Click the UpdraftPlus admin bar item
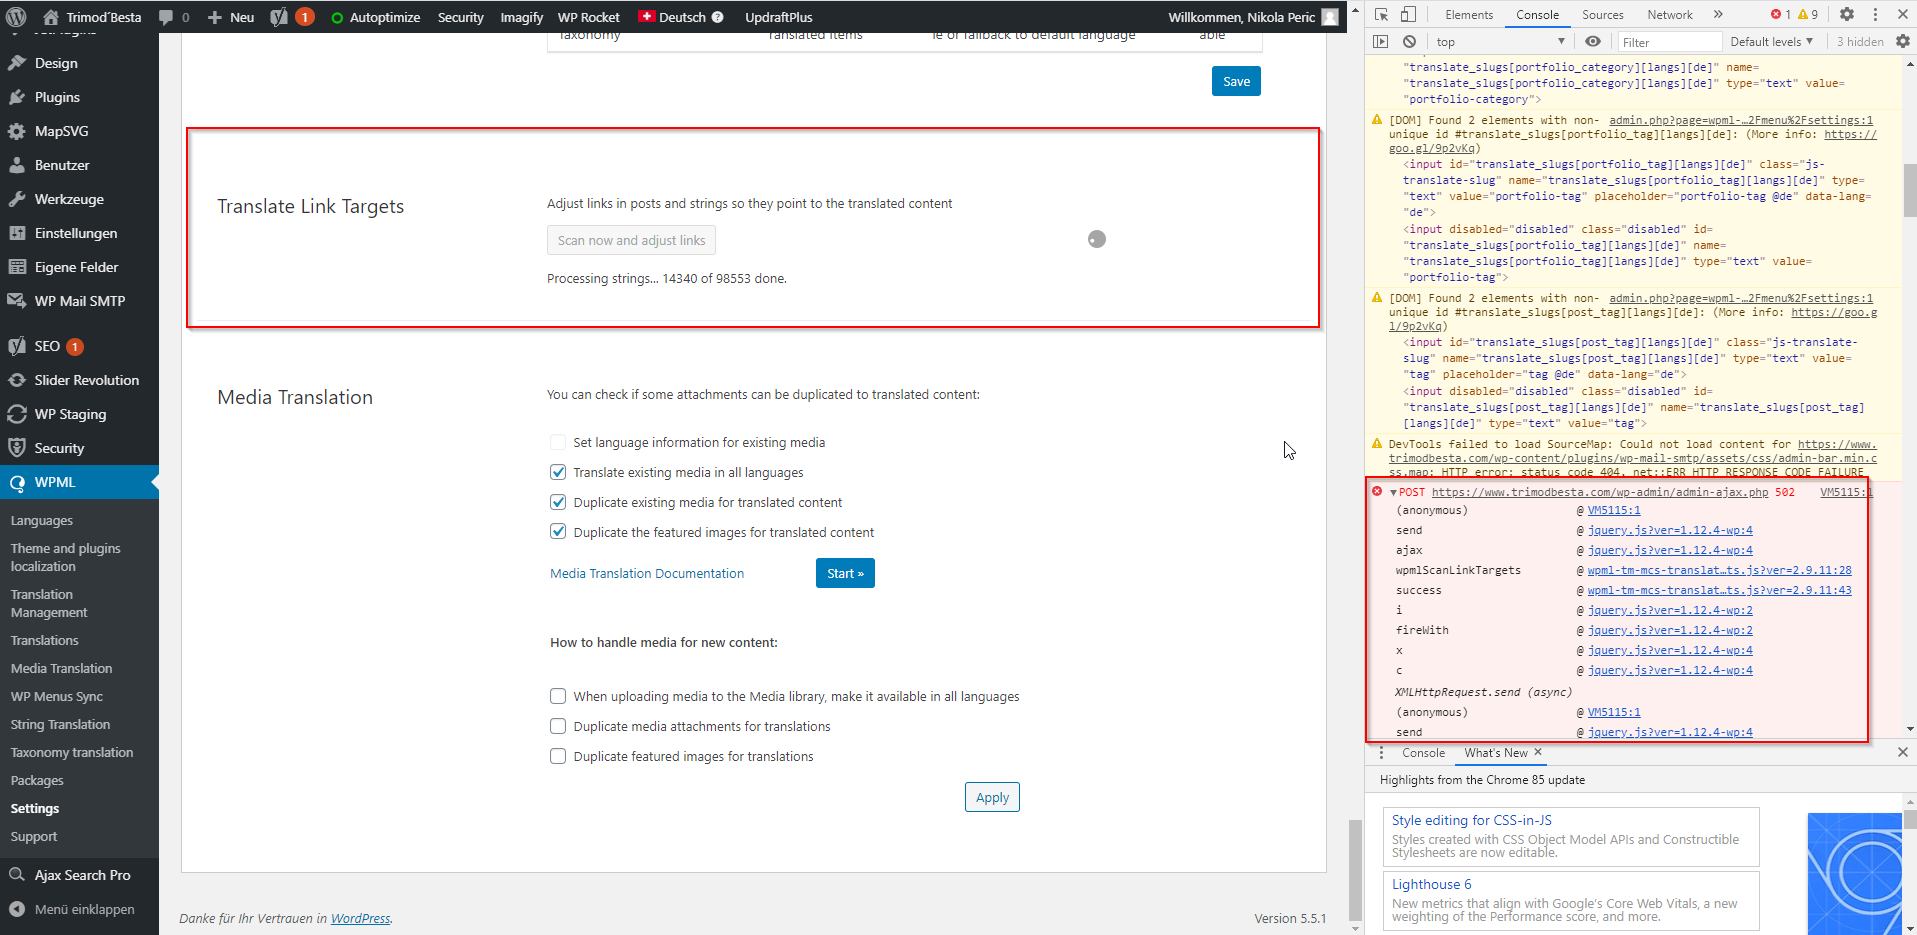 [x=778, y=17]
